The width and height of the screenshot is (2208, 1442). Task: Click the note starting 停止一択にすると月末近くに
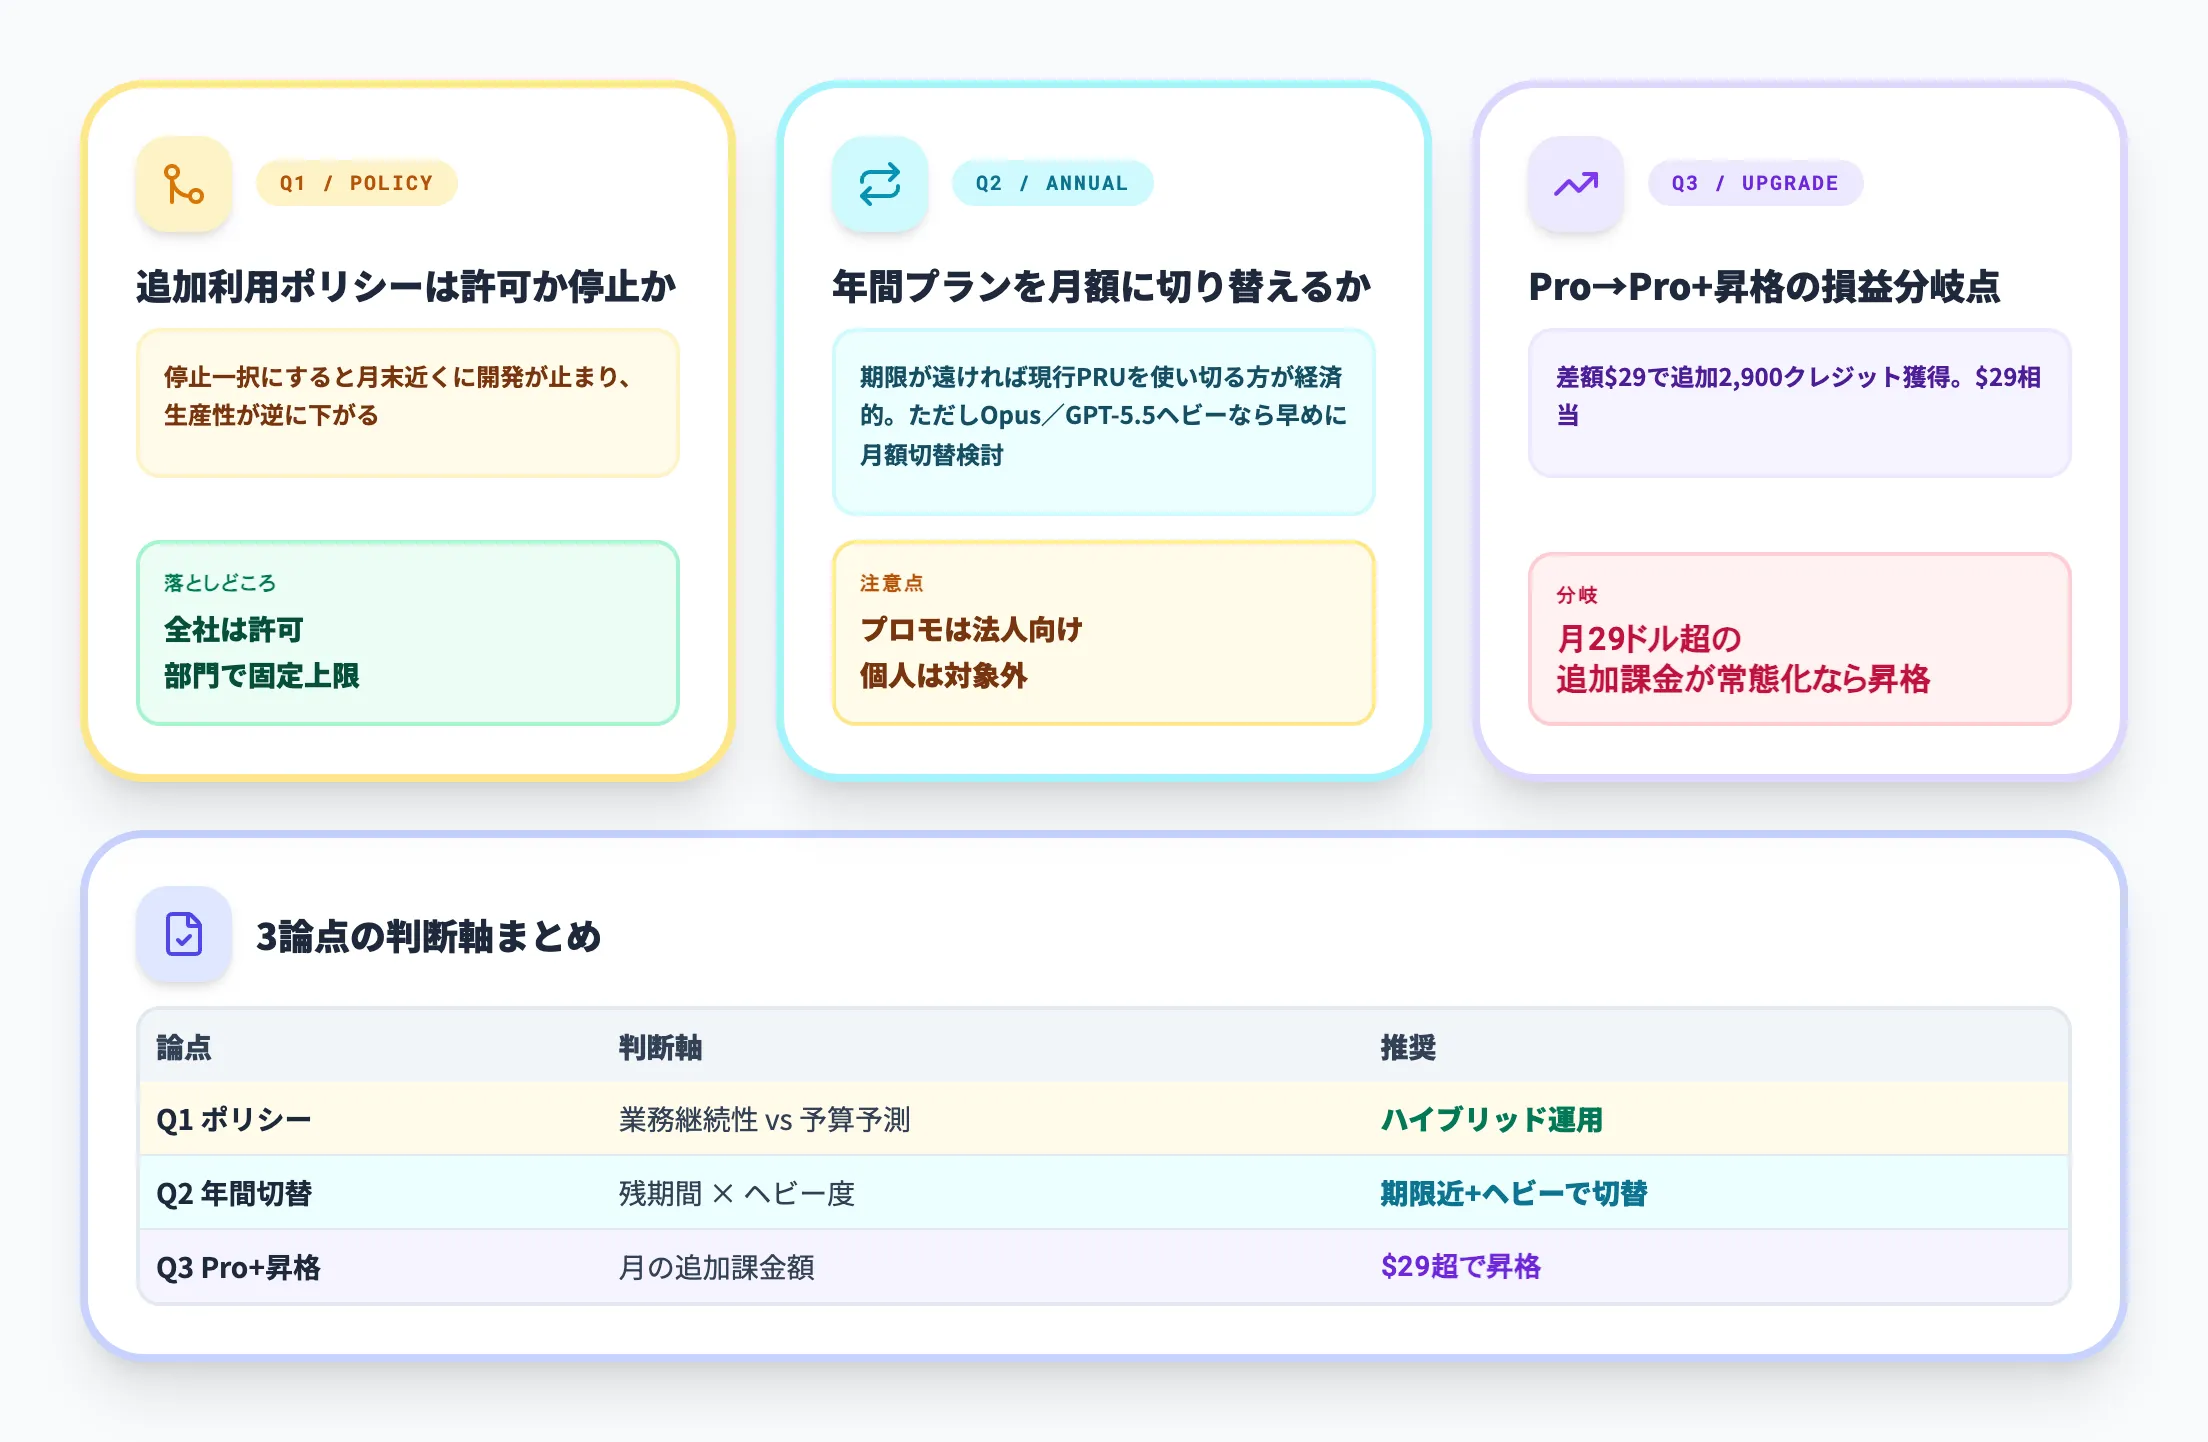[408, 403]
